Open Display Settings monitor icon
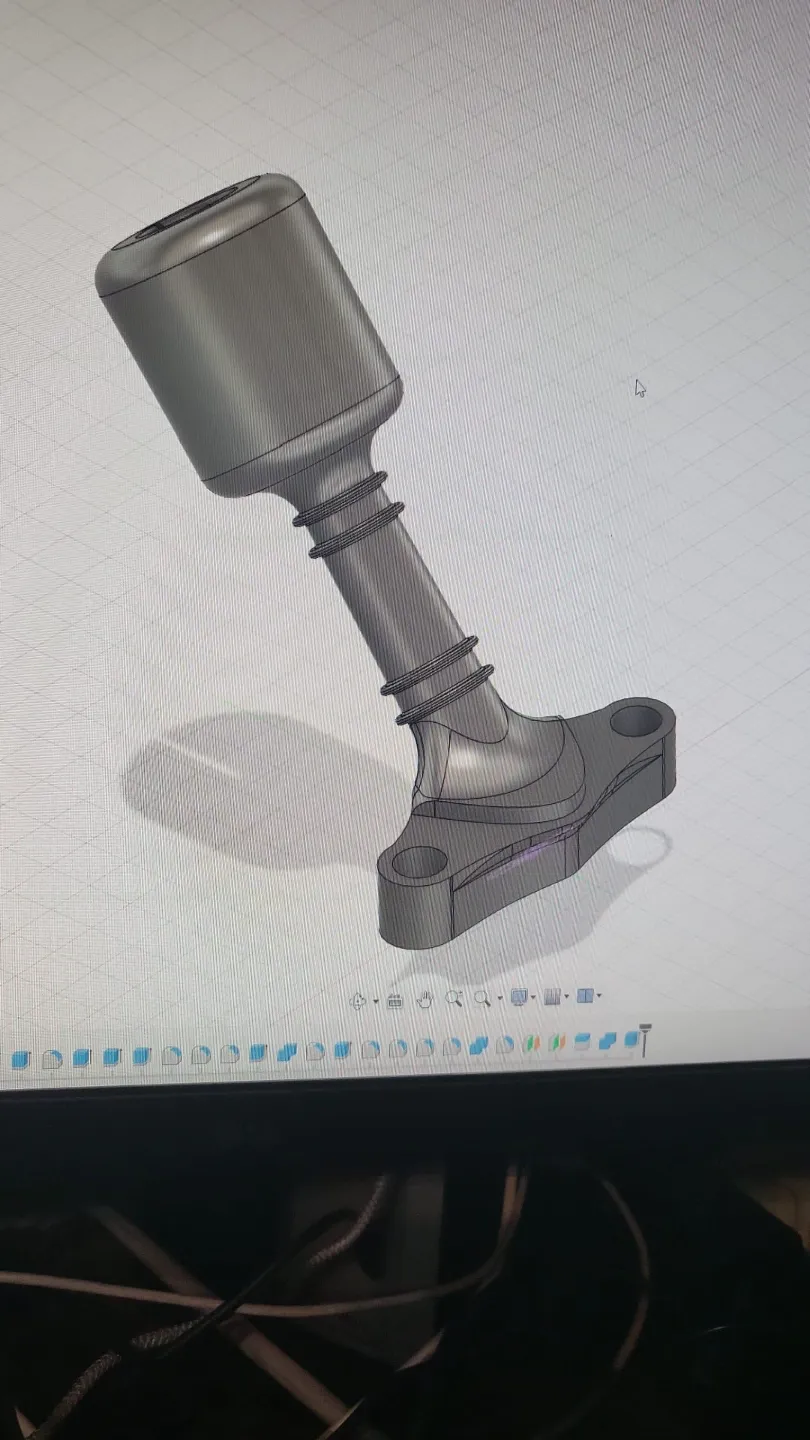The height and width of the screenshot is (1440, 810). point(518,997)
